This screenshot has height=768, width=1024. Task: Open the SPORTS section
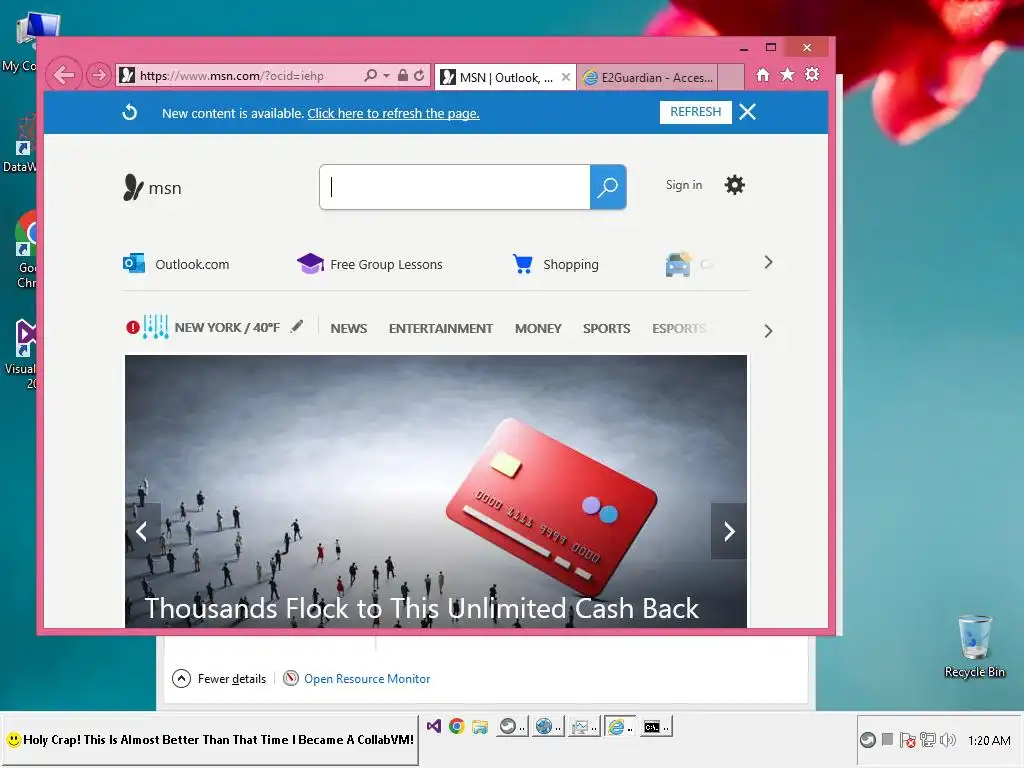tap(607, 328)
